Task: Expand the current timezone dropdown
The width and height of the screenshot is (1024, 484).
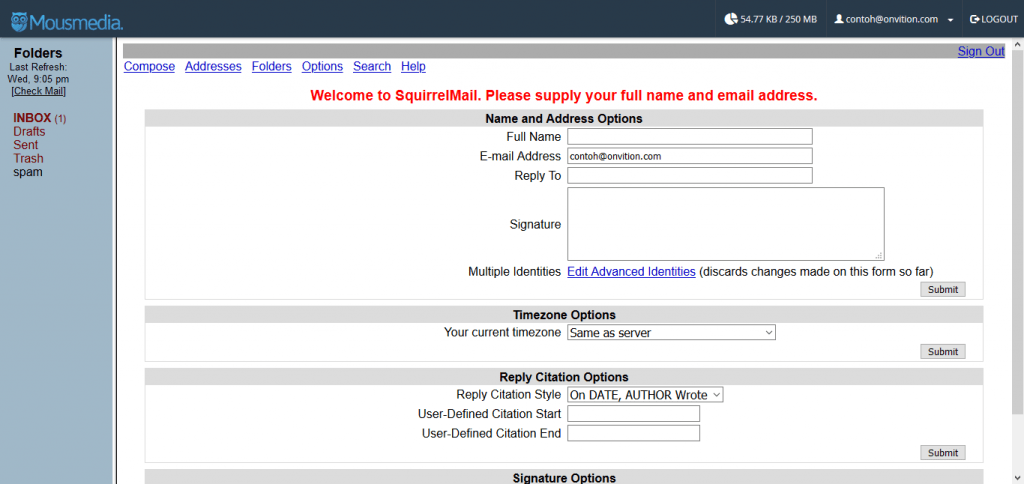Action: pos(671,332)
